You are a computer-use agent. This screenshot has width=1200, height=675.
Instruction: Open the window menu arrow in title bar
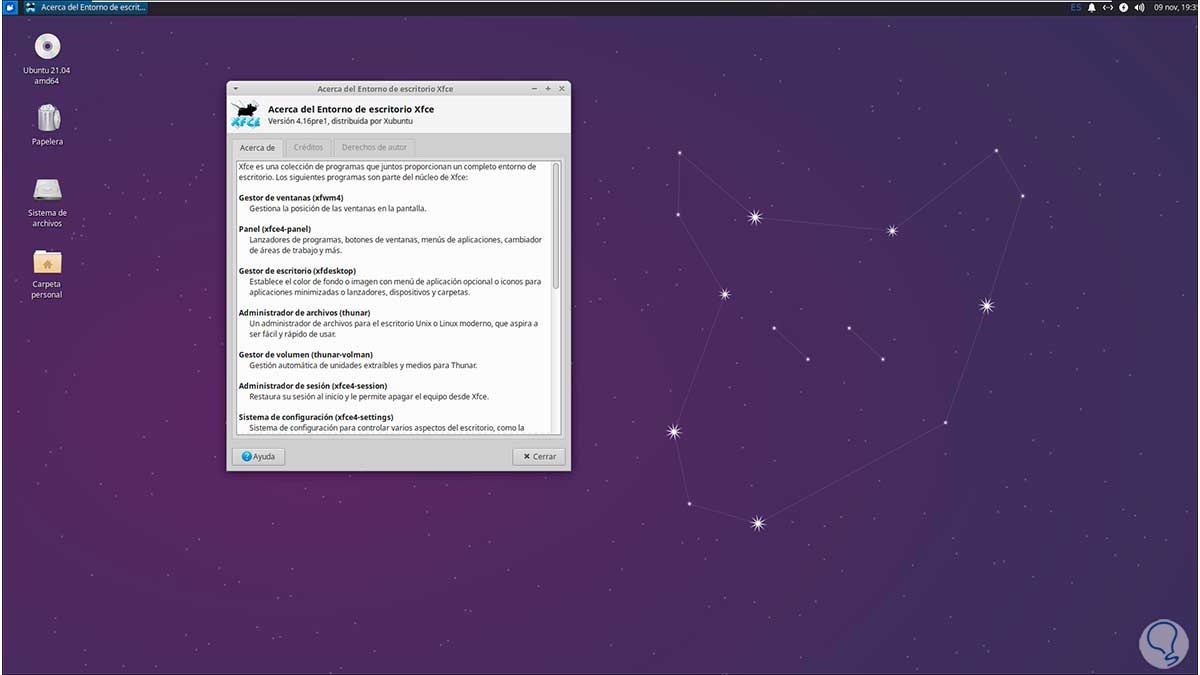click(235, 89)
